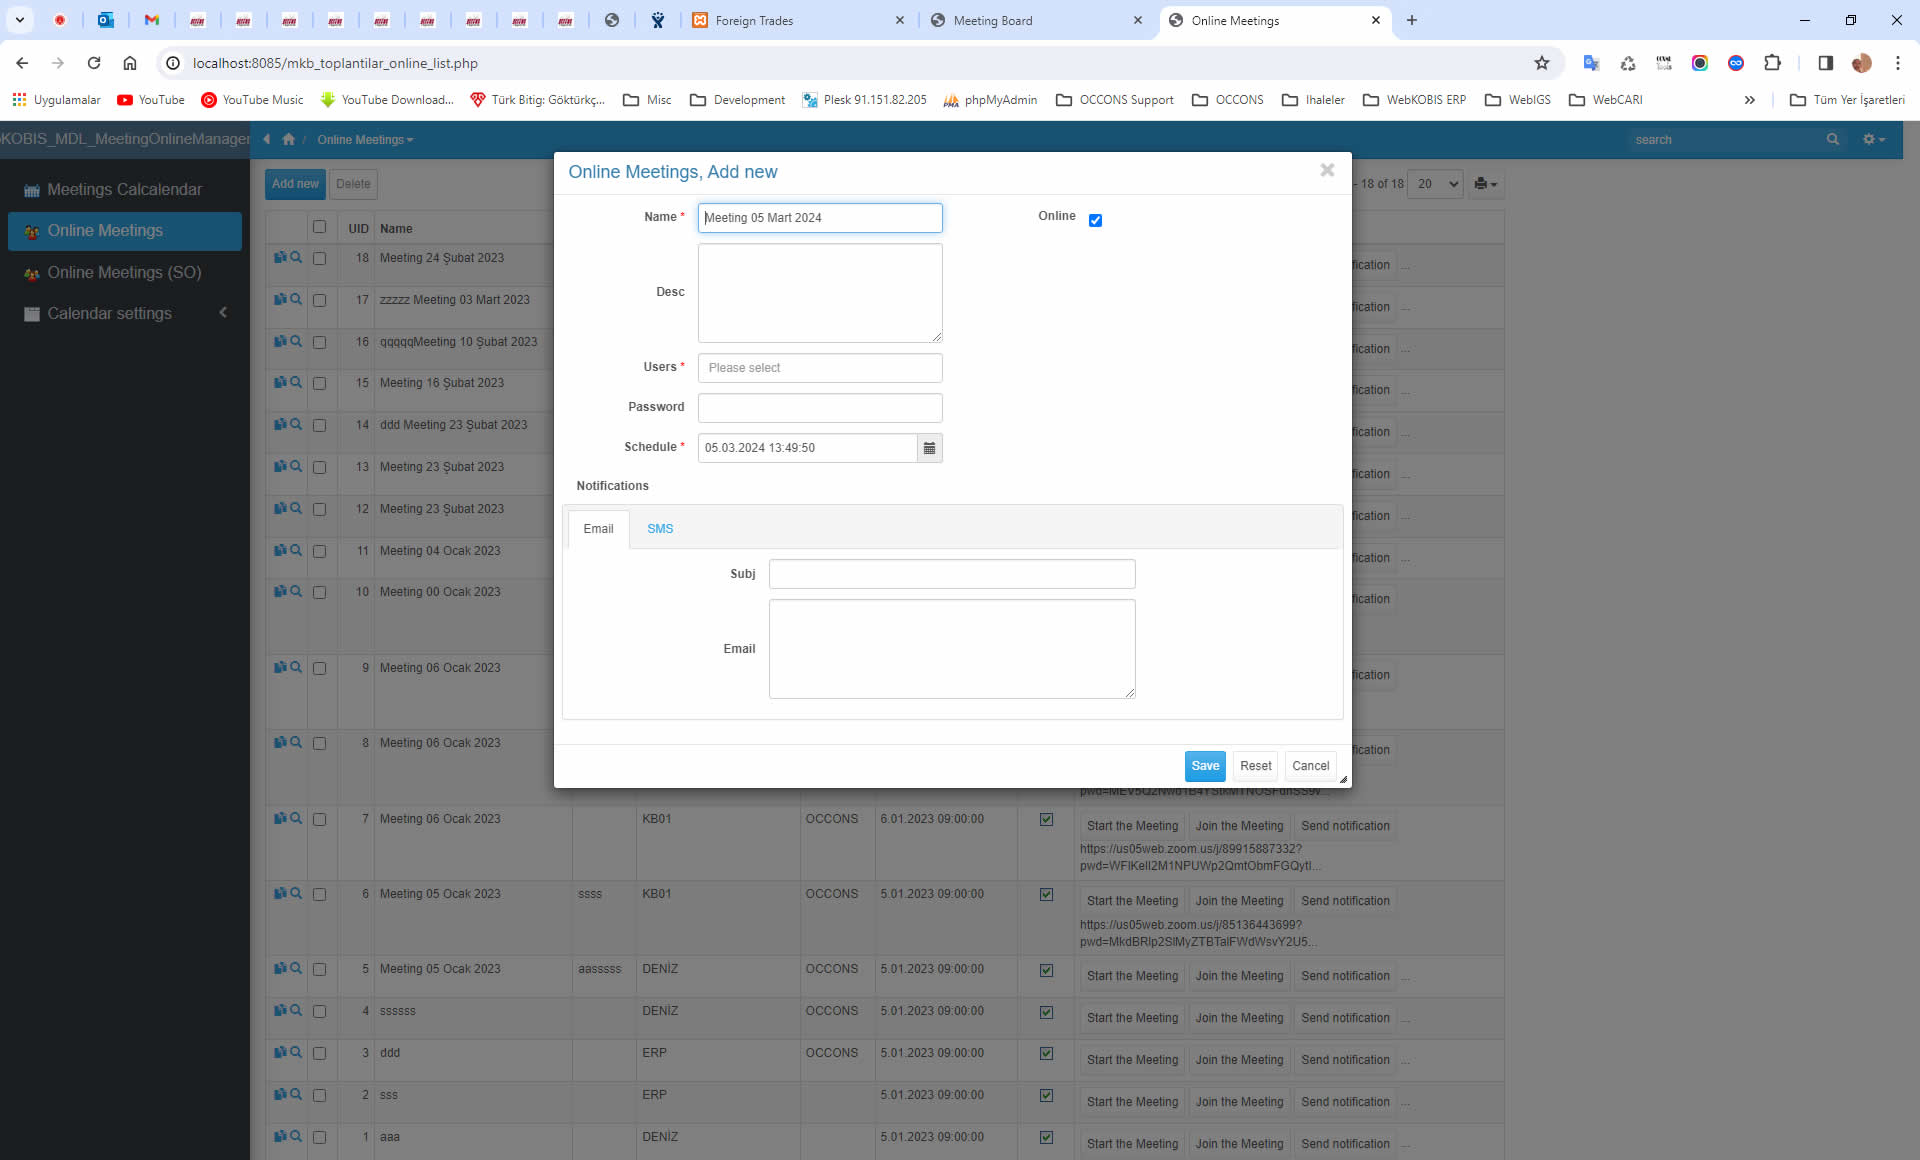Check the row checkbox for UID 1
The height and width of the screenshot is (1160, 1920).
pyautogui.click(x=320, y=1137)
